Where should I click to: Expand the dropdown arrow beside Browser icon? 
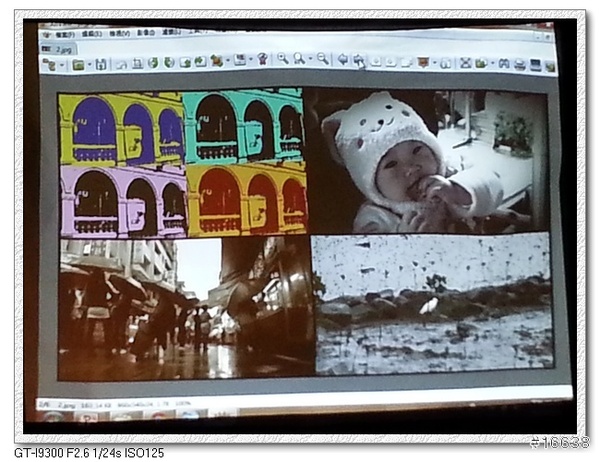coord(60,65)
